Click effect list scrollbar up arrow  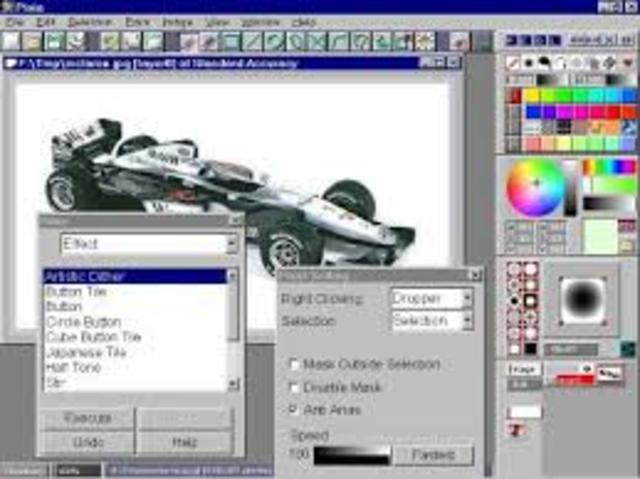click(x=232, y=276)
